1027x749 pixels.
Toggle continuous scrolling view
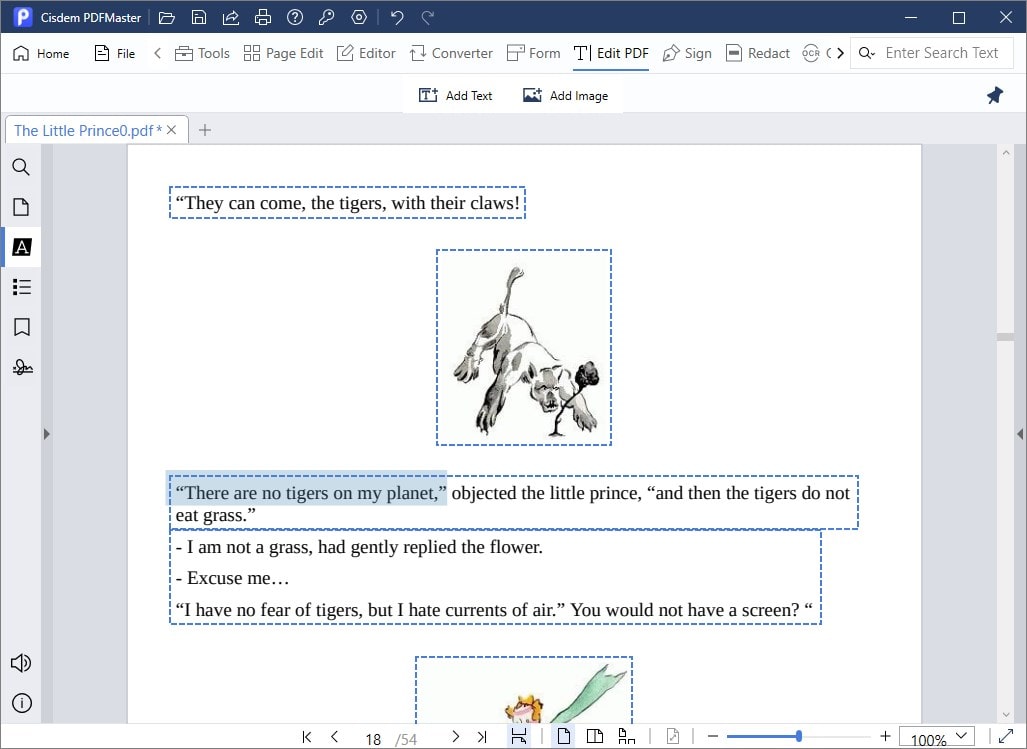tap(627, 737)
